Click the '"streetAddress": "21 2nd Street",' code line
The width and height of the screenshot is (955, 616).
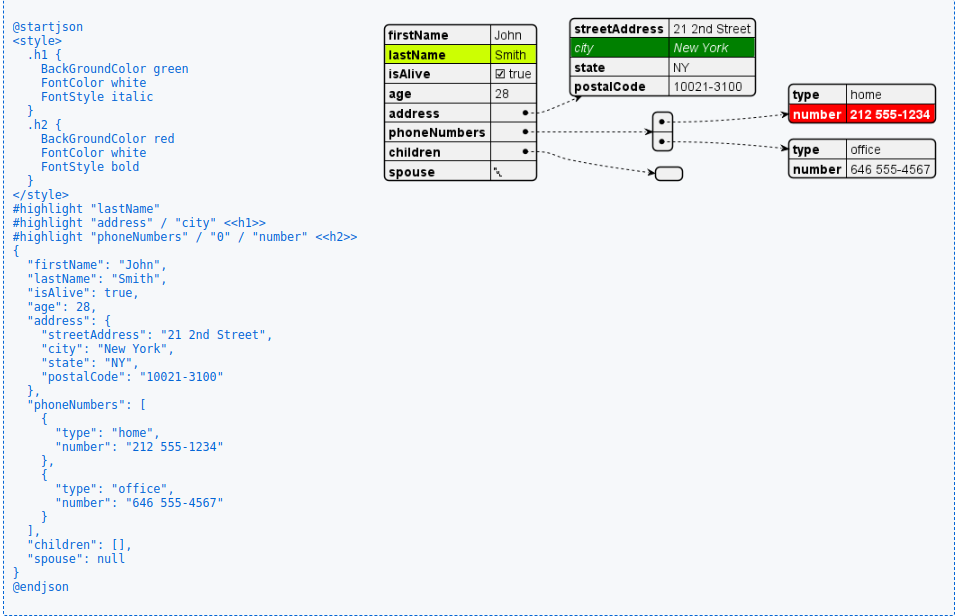[157, 335]
